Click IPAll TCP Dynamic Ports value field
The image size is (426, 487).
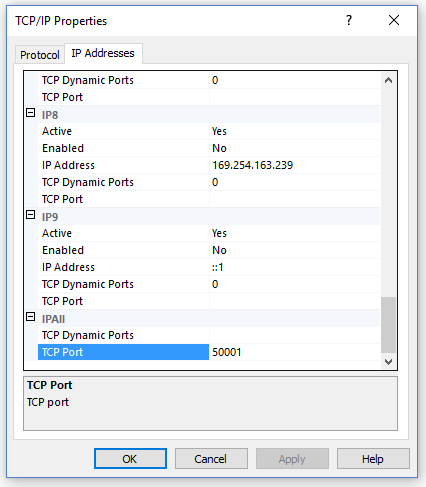pos(295,335)
